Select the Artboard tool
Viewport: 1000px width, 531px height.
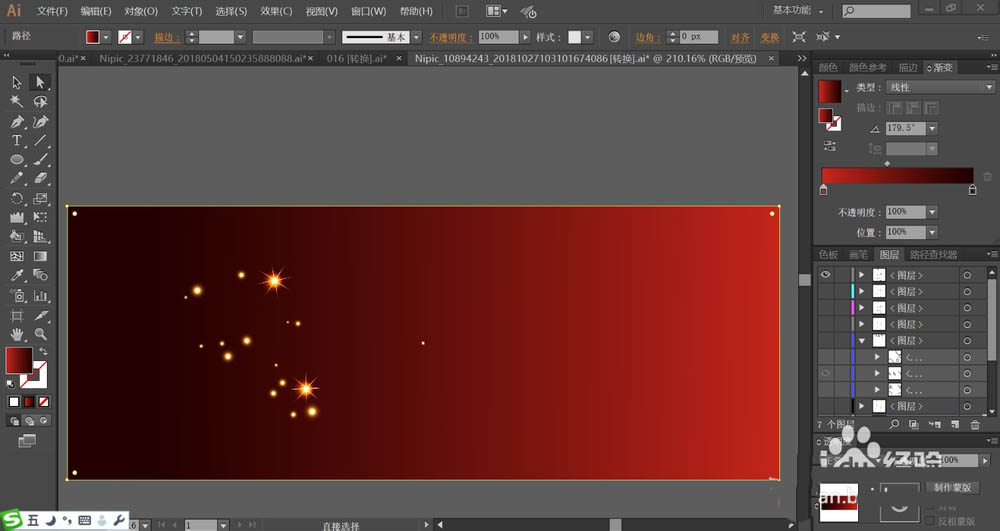[x=17, y=316]
